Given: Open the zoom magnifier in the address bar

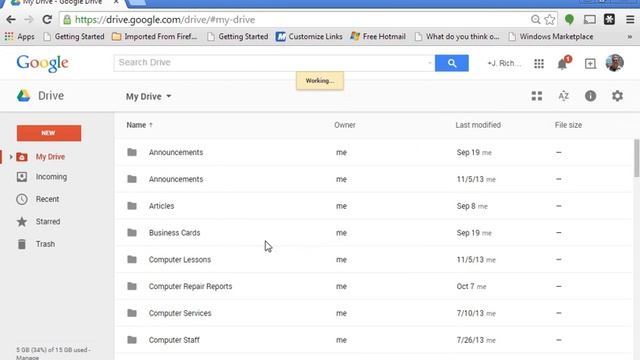Looking at the screenshot, I should click(x=535, y=20).
